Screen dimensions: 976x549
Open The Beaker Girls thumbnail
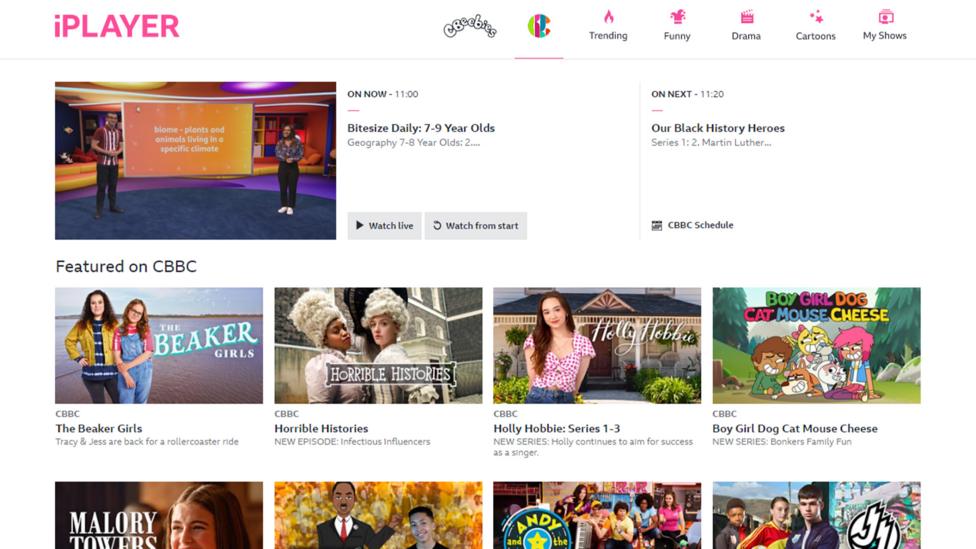(x=159, y=346)
